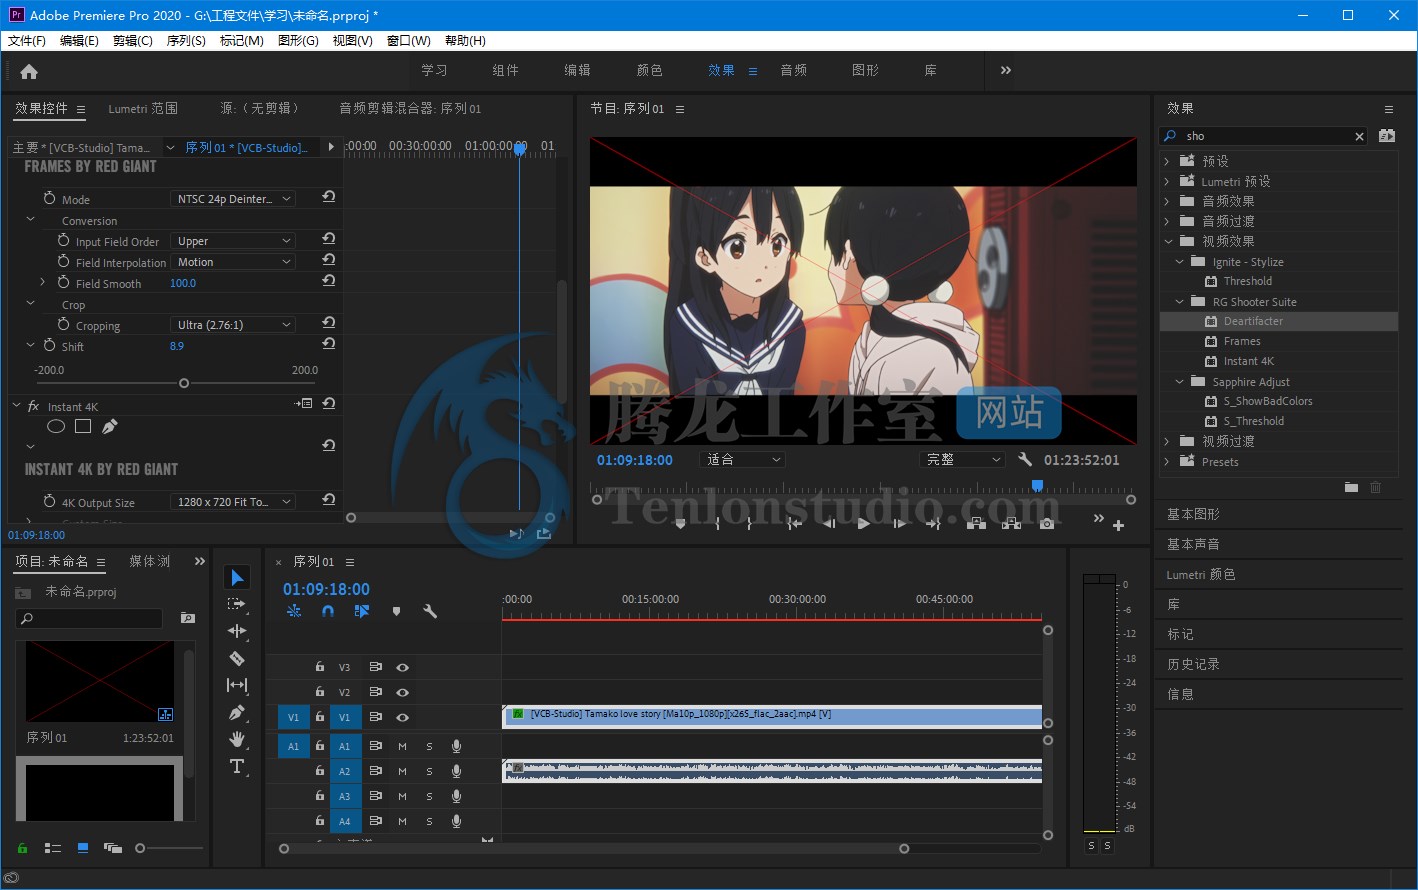Step back one frame in program monitor
Screen dimensions: 1418x890
pos(829,523)
